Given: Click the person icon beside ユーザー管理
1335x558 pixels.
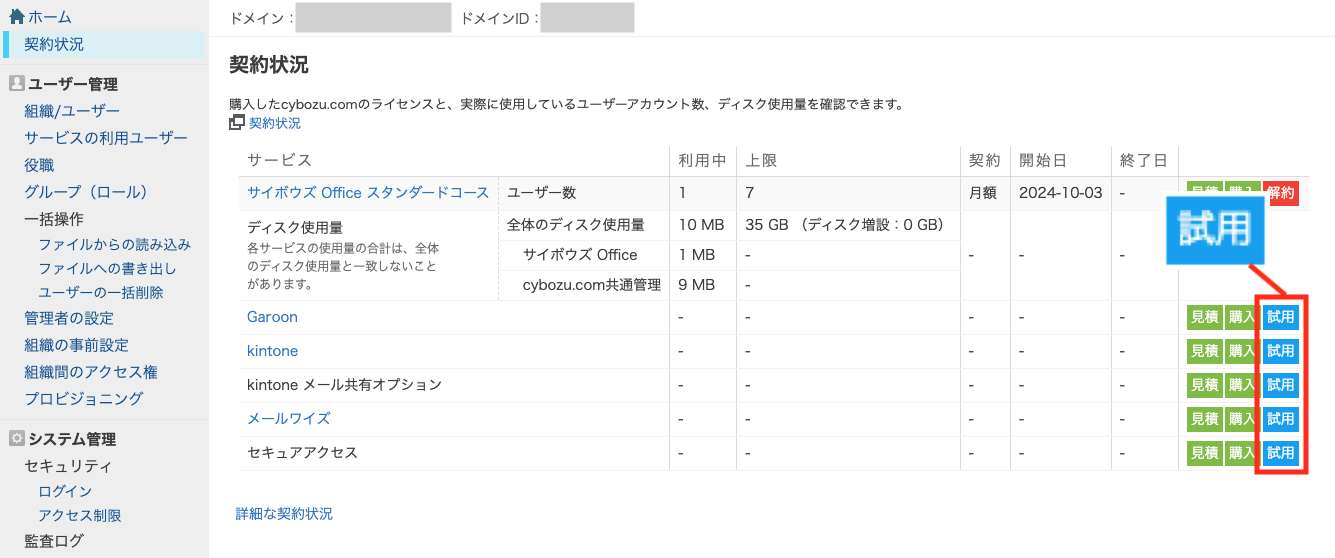Looking at the screenshot, I should pyautogui.click(x=16, y=84).
